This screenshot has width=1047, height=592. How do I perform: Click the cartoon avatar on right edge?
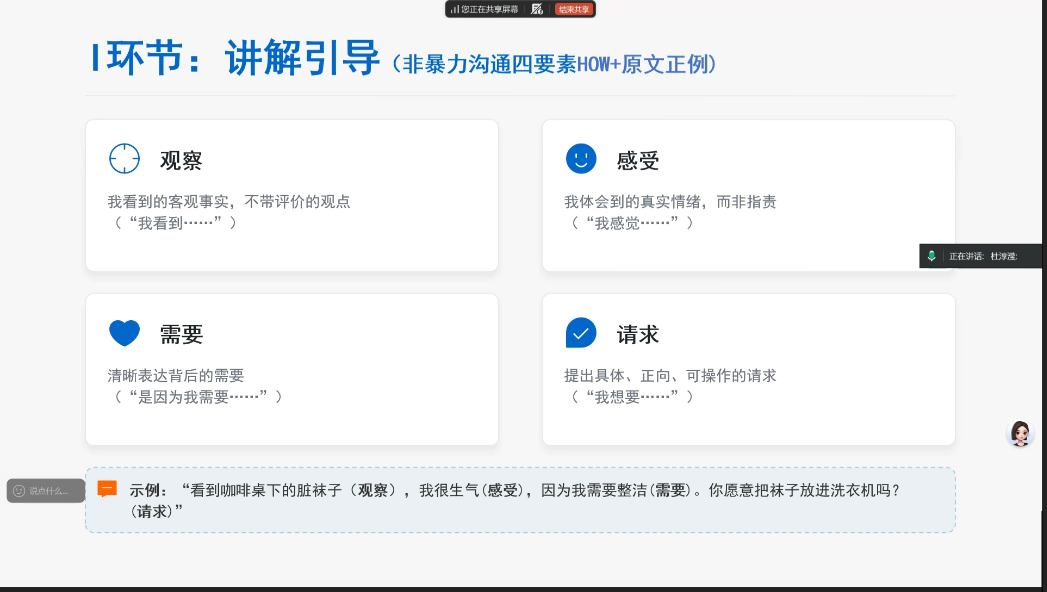coord(1020,433)
